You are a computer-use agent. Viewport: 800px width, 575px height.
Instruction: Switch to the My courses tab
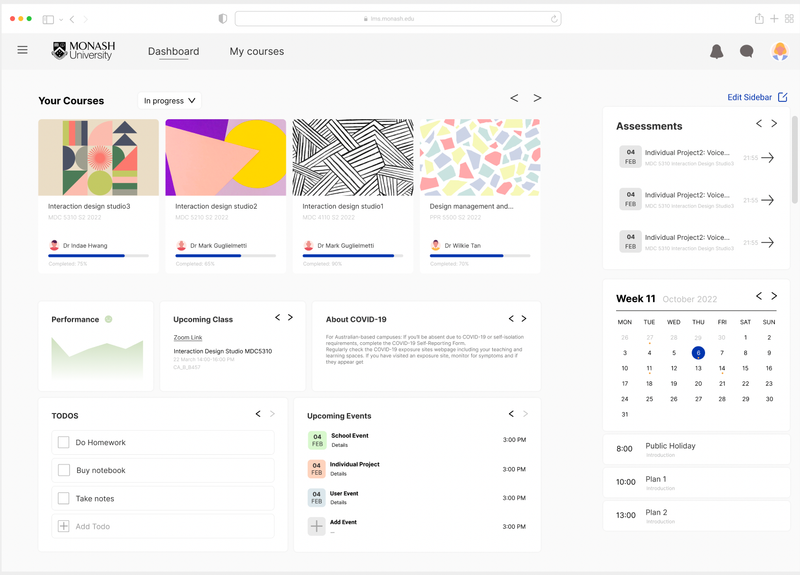257,52
